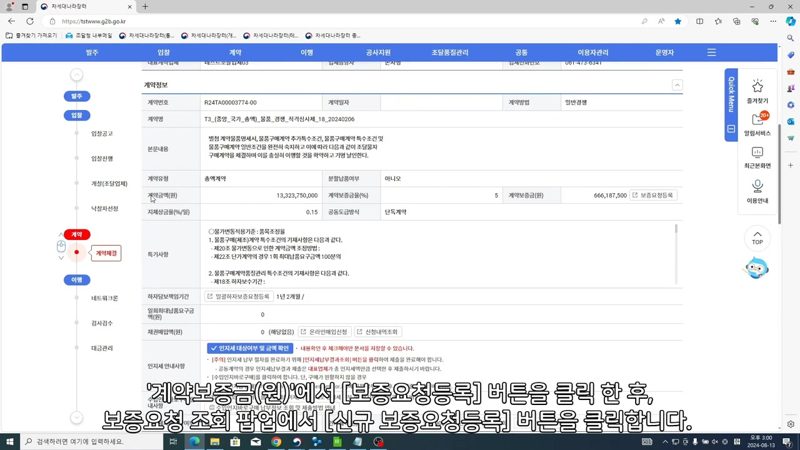Viewport: 800px width, 450px height.
Task: Open 입찰진행 in the process sidebar
Action: pos(102,159)
